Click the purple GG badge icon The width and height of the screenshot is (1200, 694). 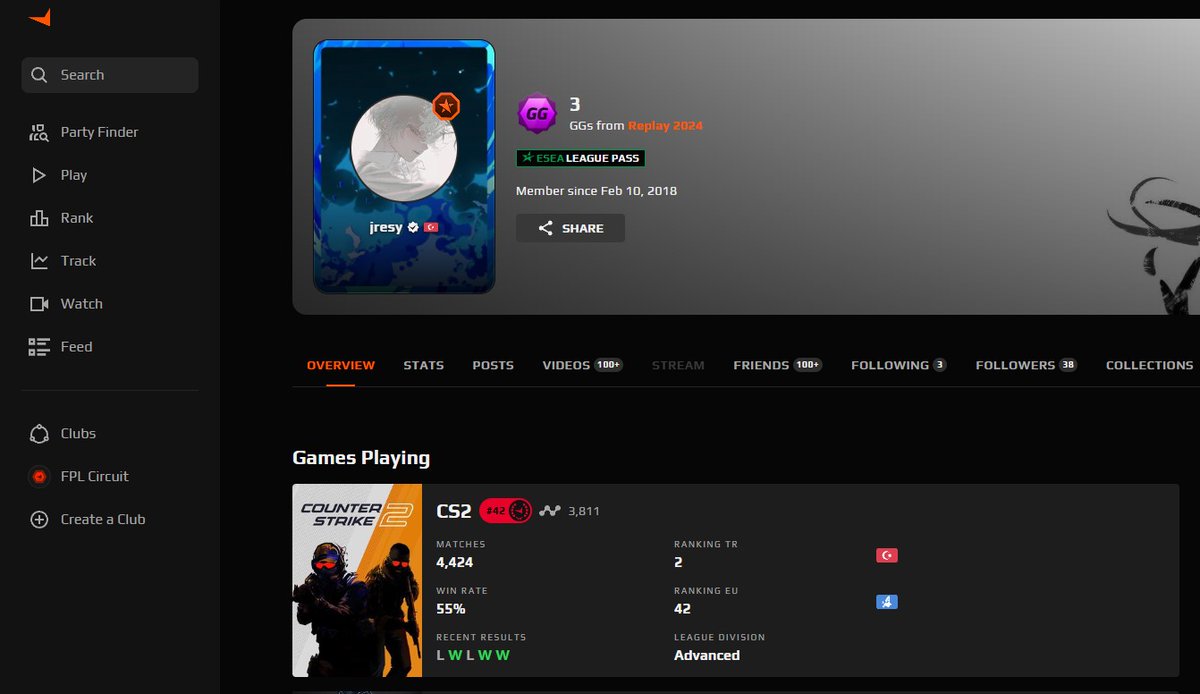537,114
